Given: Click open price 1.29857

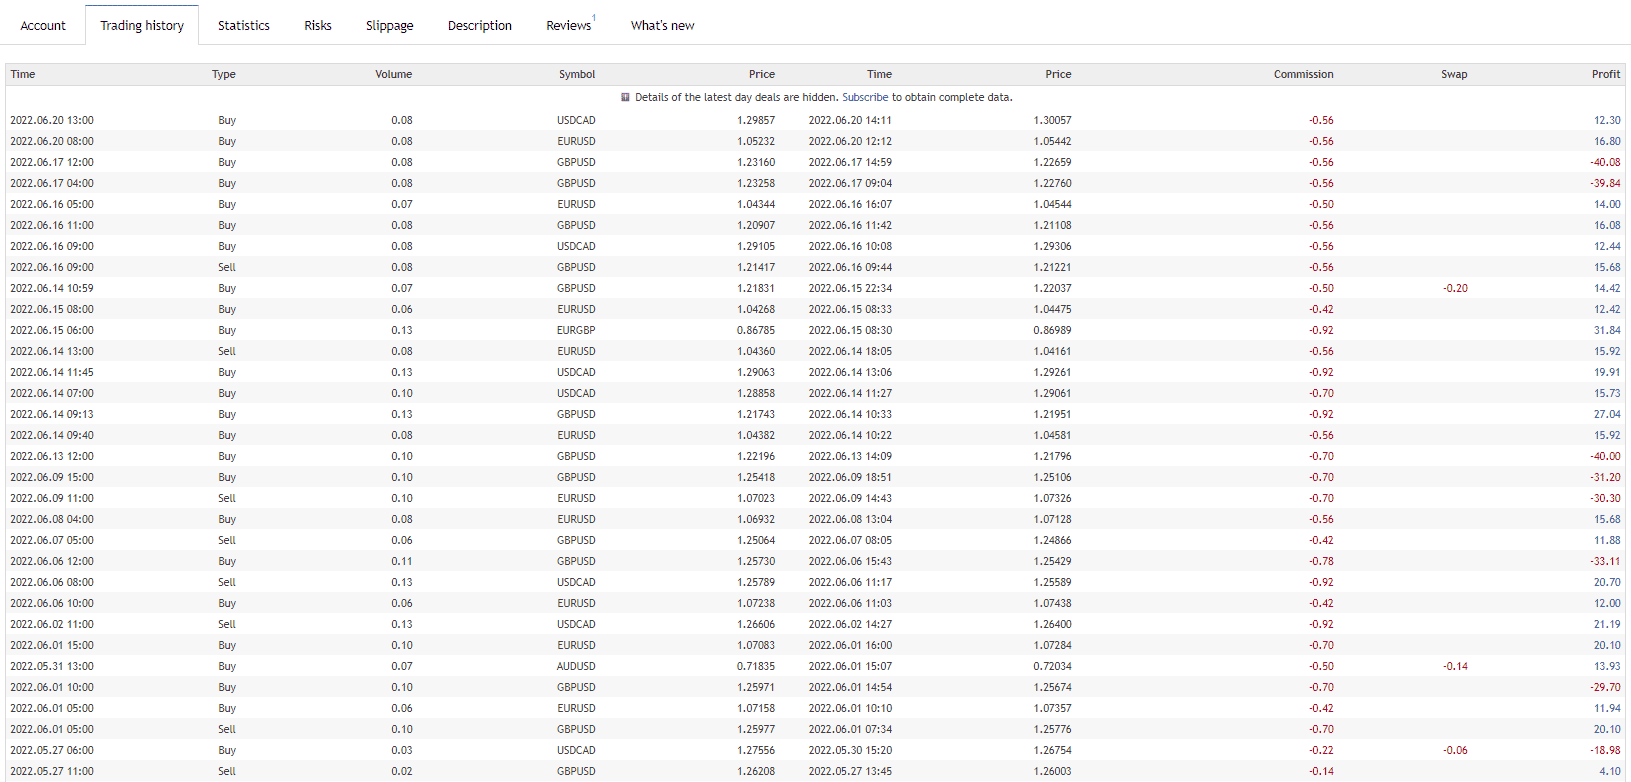Looking at the screenshot, I should pyautogui.click(x=756, y=120).
